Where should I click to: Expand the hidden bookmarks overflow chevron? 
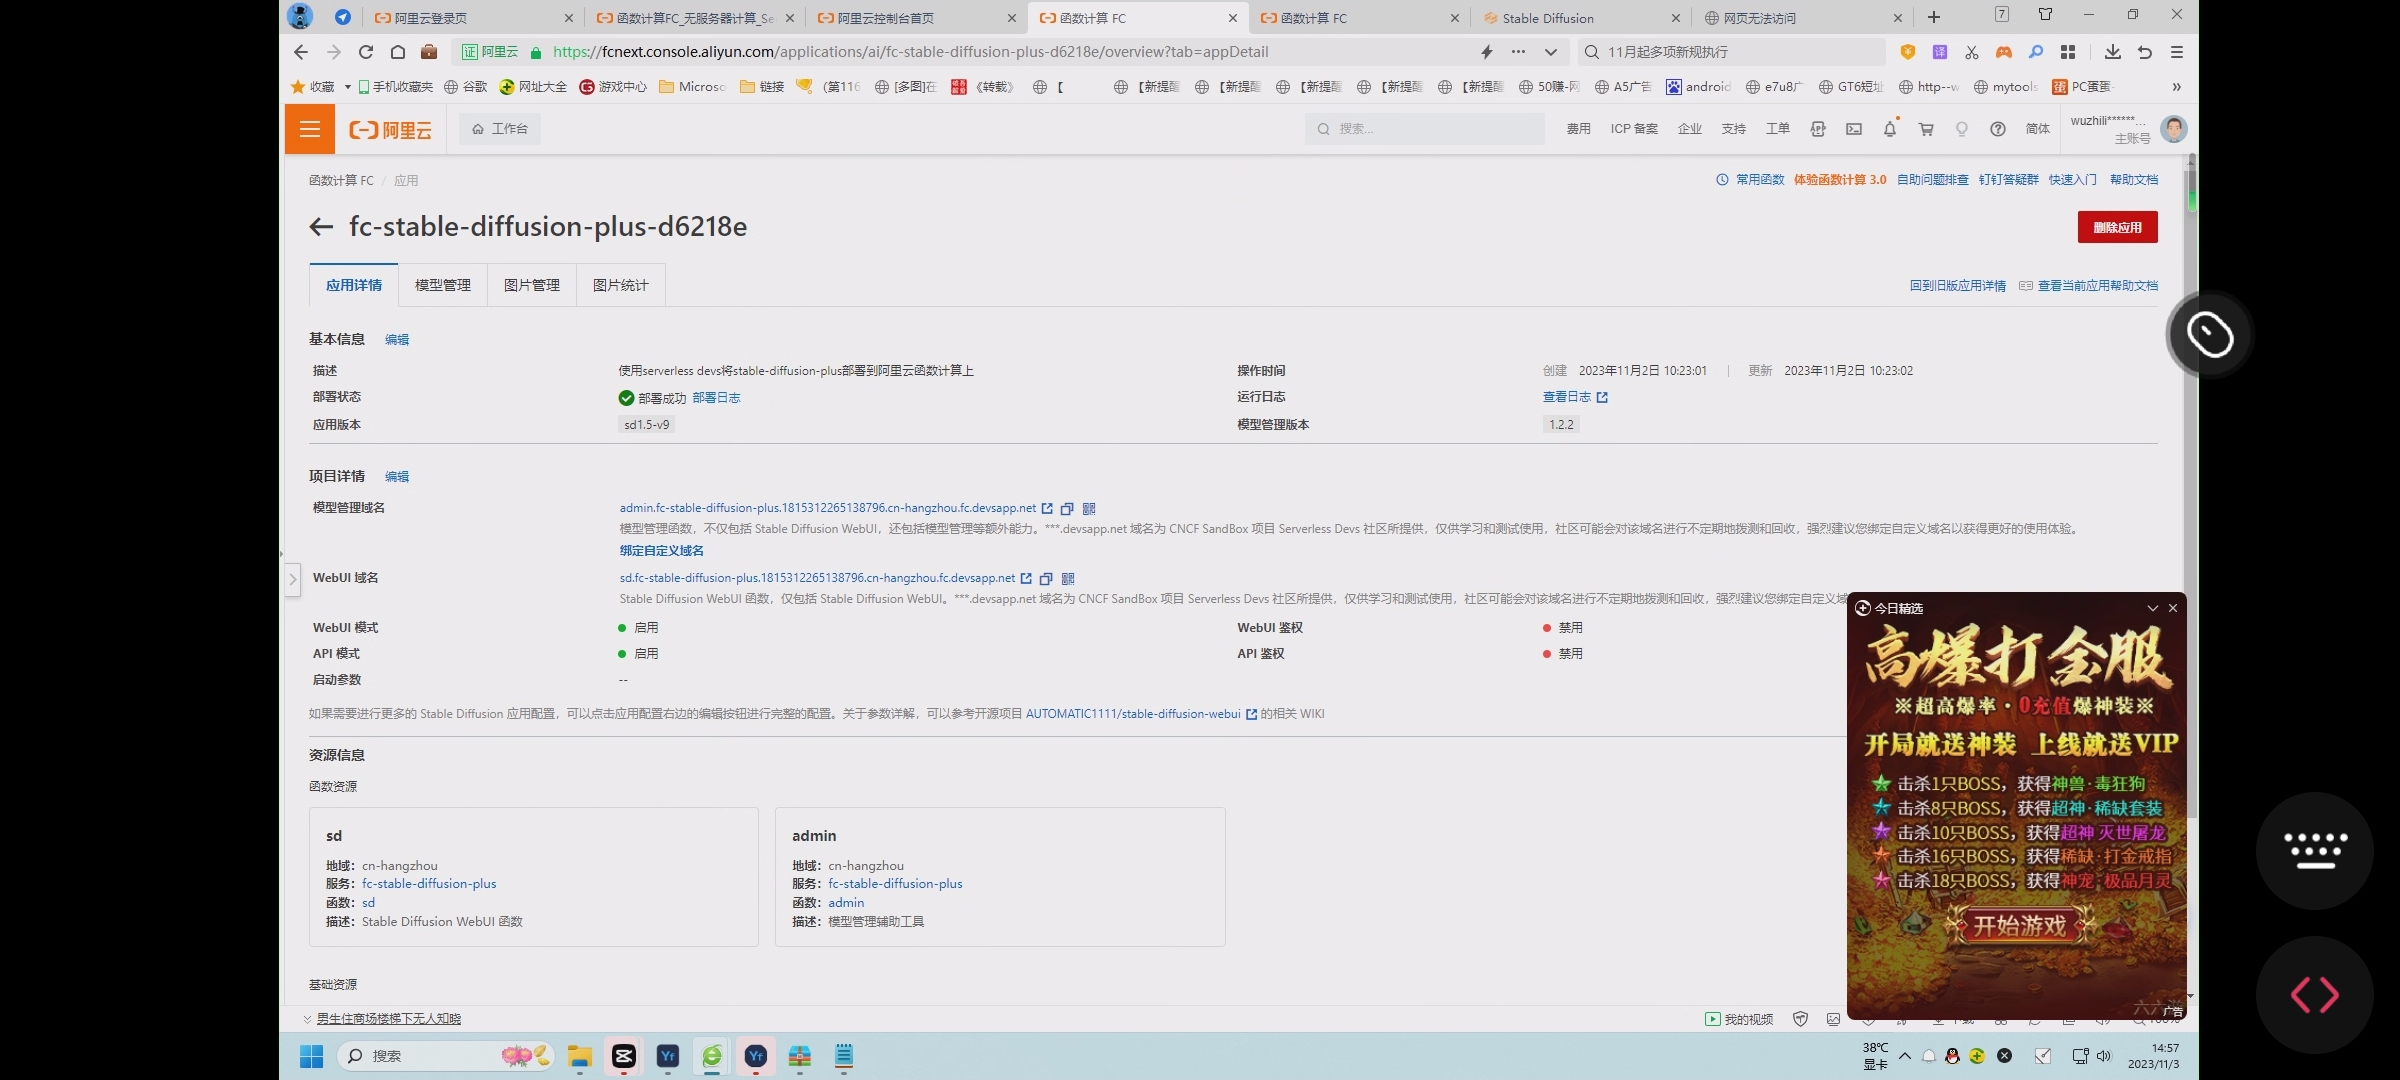click(x=2177, y=87)
